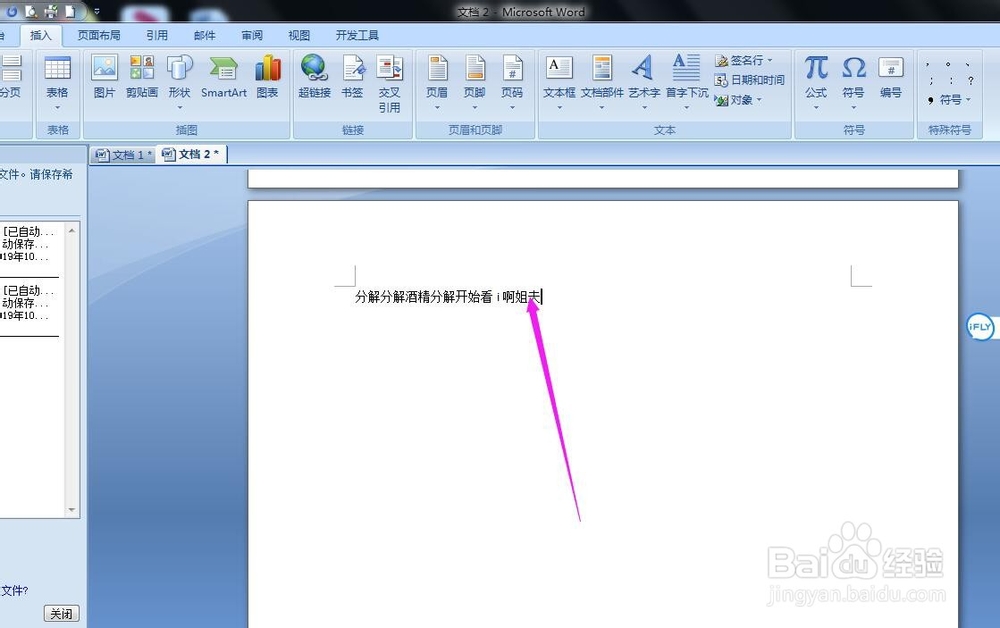Open the 签名行 signature line dropdown arrow
Image resolution: width=1000 pixels, height=628 pixels.
770,60
